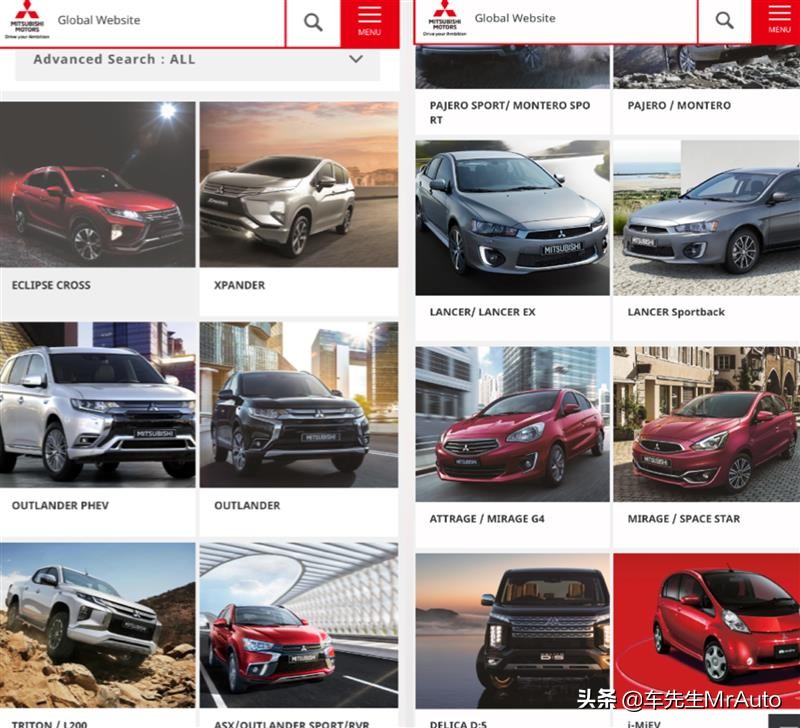Click Global Website text in the left header
This screenshot has height=728, width=800.
click(x=99, y=20)
